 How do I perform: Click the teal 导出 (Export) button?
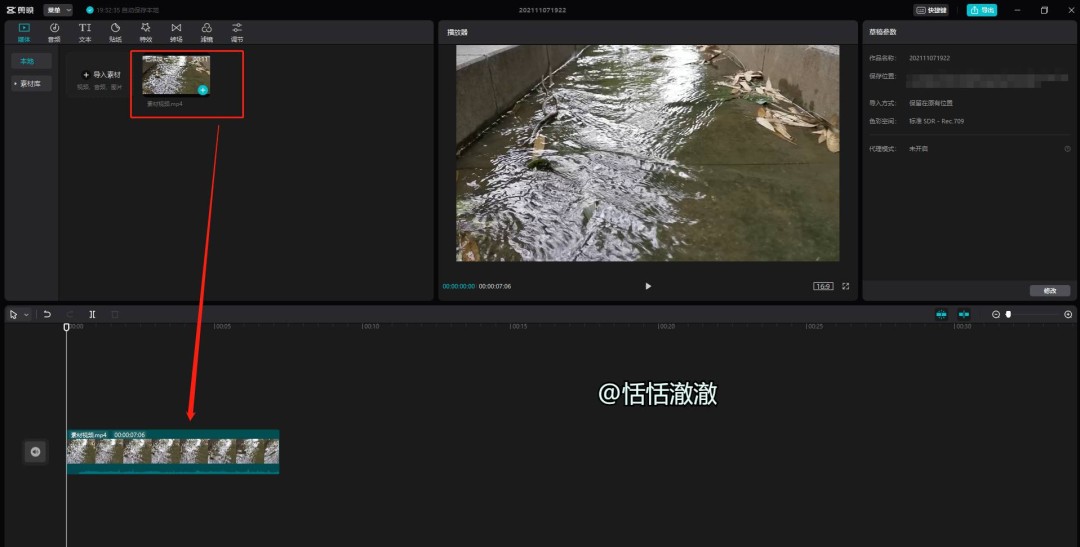coord(981,10)
